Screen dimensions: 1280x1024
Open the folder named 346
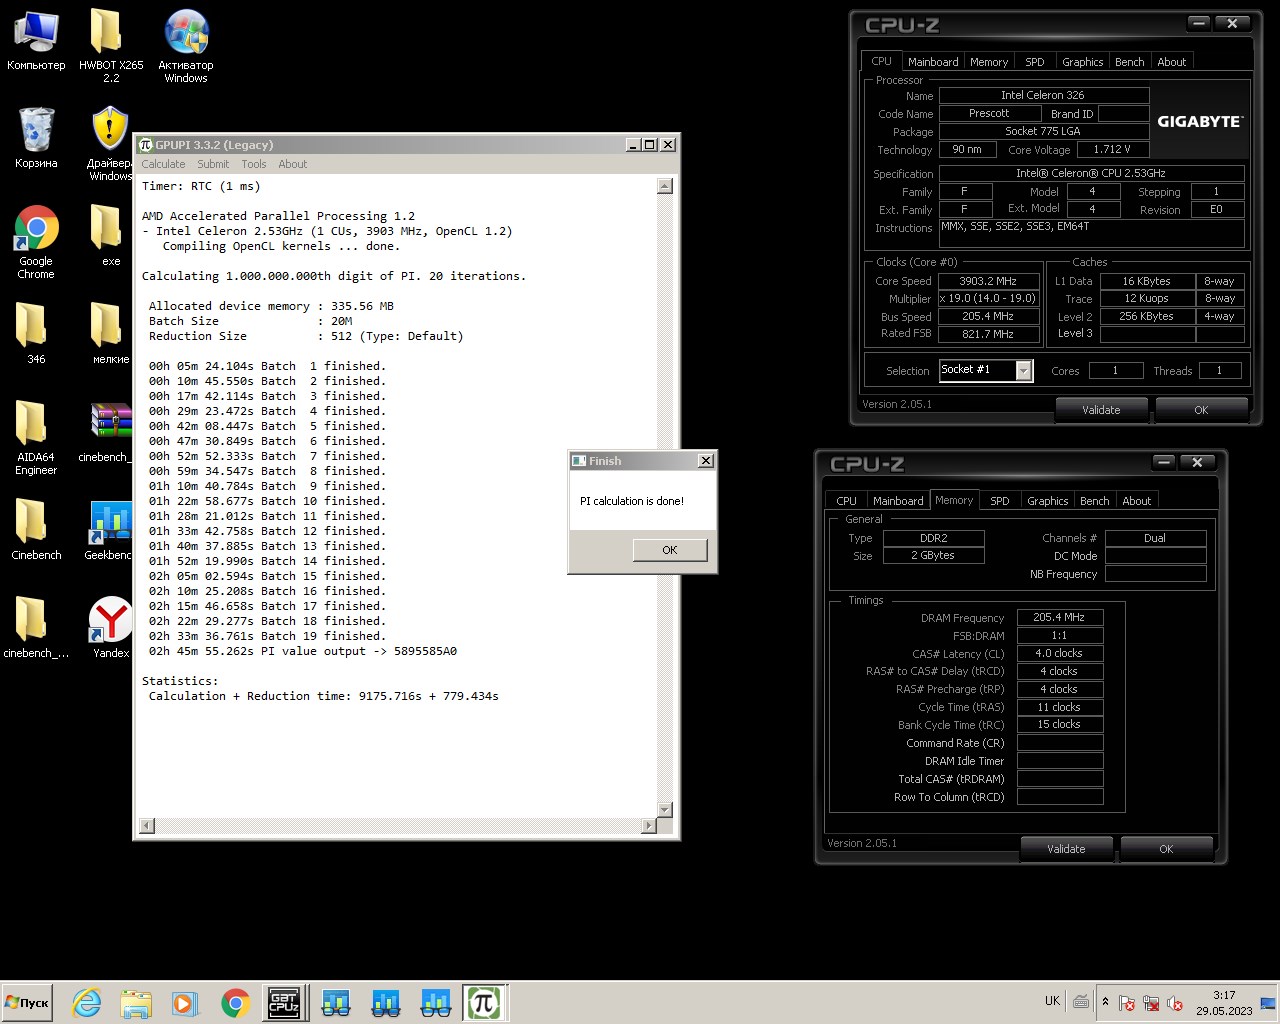pyautogui.click(x=36, y=333)
